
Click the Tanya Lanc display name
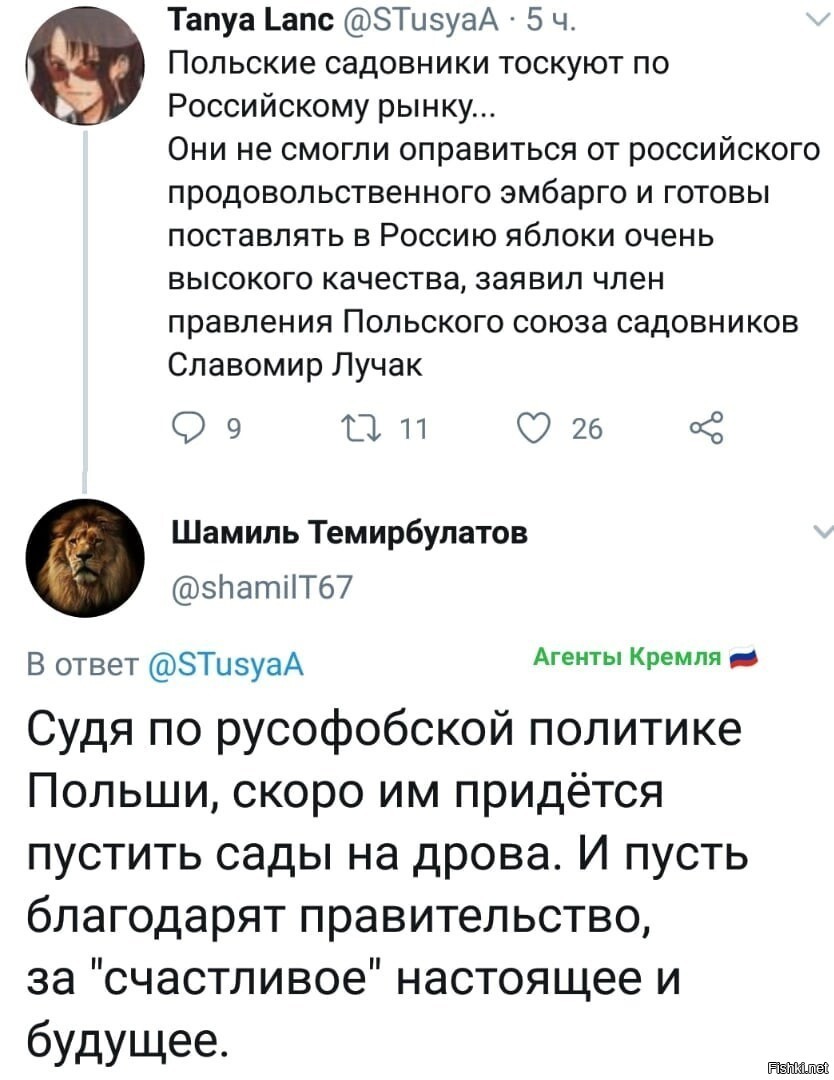pos(251,22)
